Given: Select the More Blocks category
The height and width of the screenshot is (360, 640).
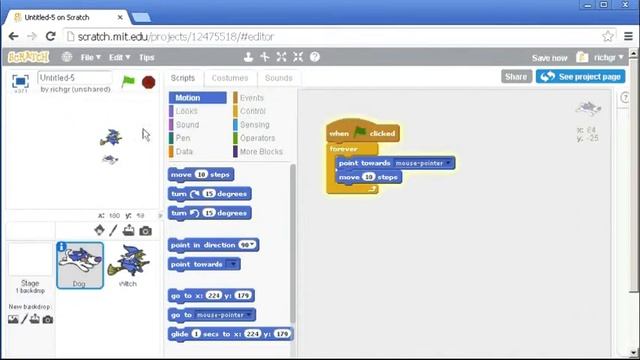Looking at the screenshot, I should [x=261, y=151].
